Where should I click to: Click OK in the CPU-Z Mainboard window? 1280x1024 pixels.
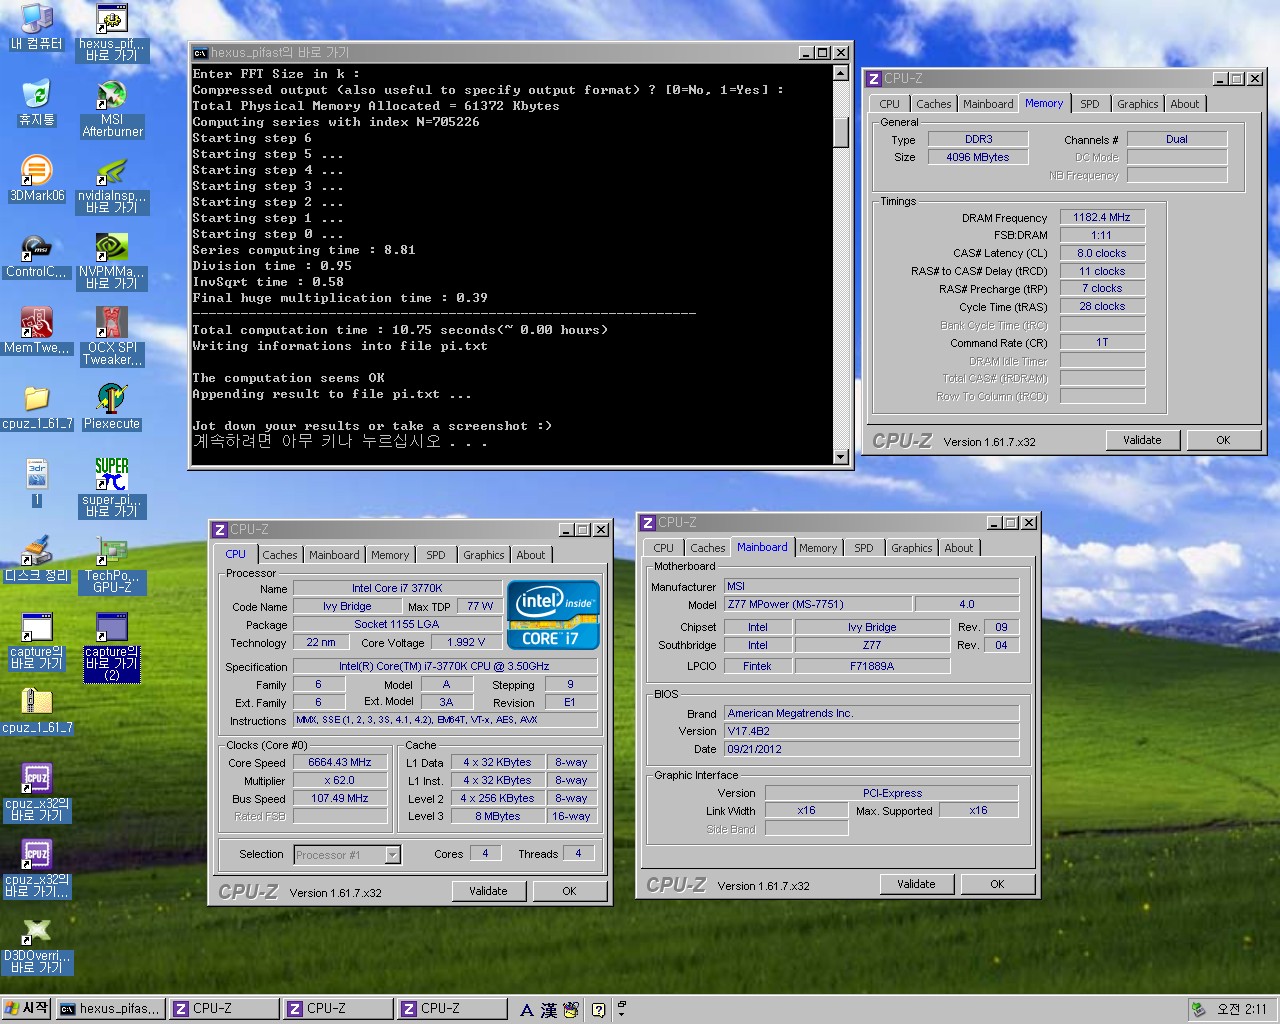coord(997,884)
